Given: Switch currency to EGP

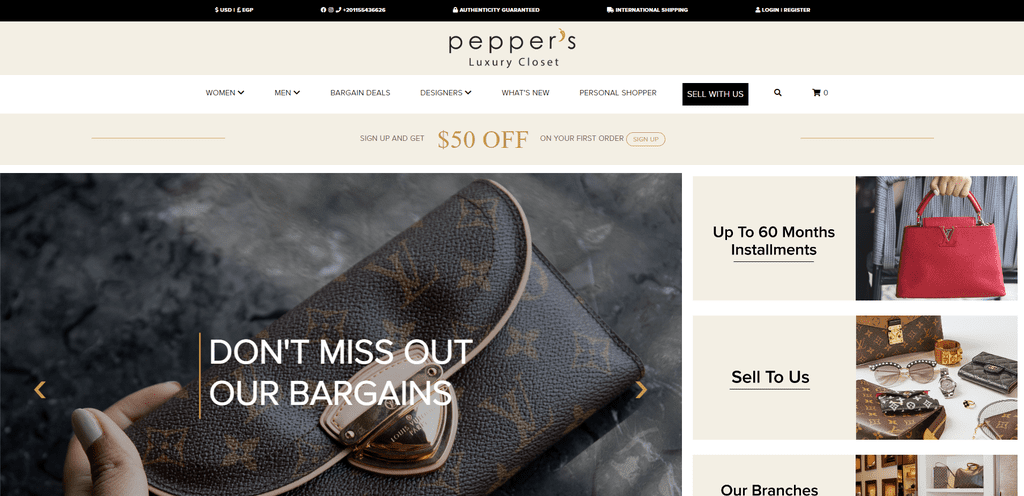Looking at the screenshot, I should 245,10.
